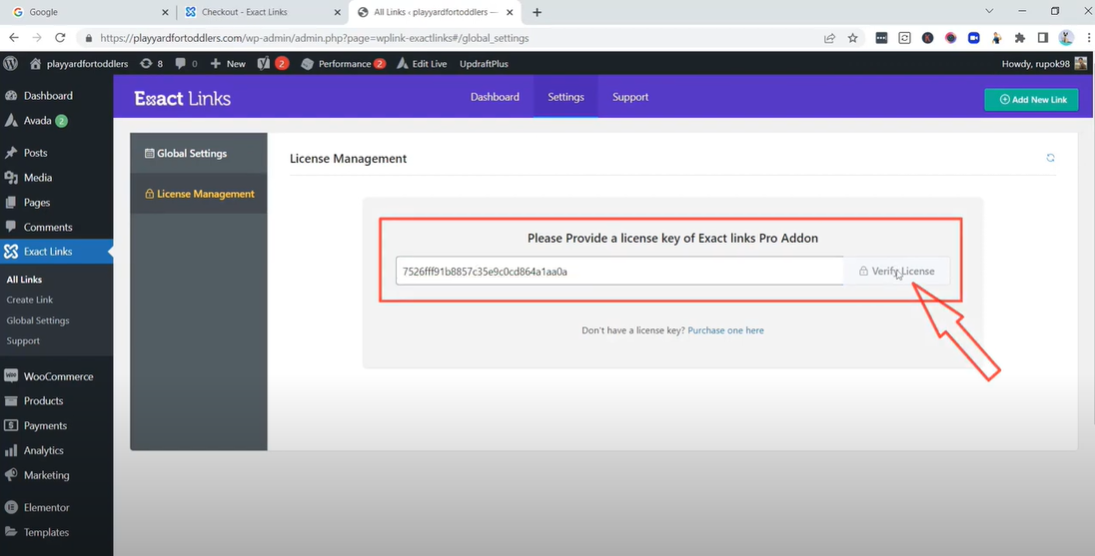Open Global Settings submenu in sidebar
The width and height of the screenshot is (1095, 556).
(x=38, y=321)
